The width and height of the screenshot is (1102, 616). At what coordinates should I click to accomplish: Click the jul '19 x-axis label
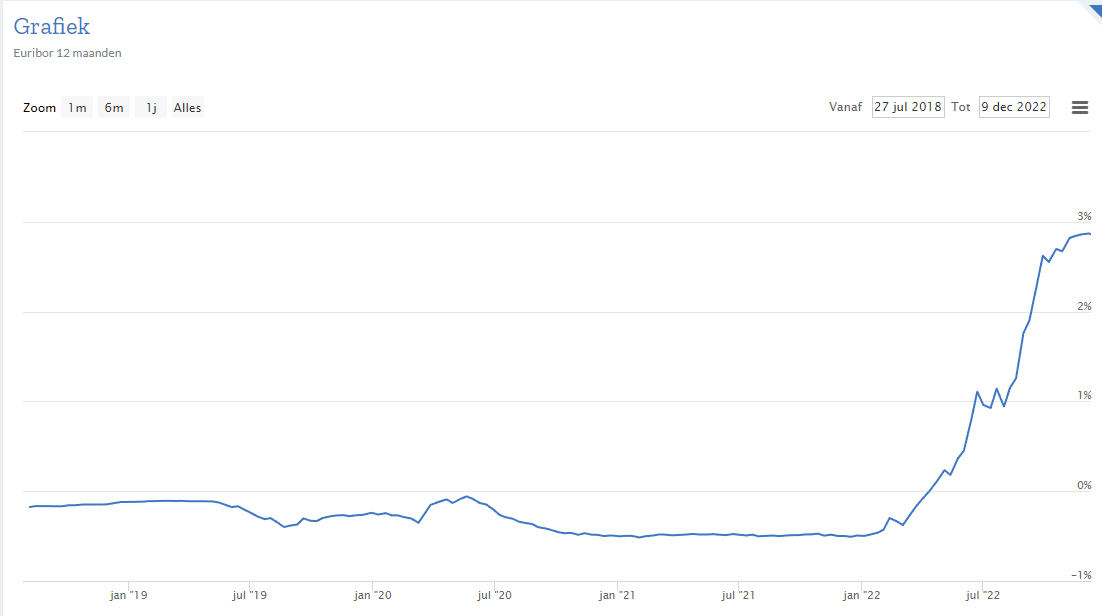(x=250, y=596)
